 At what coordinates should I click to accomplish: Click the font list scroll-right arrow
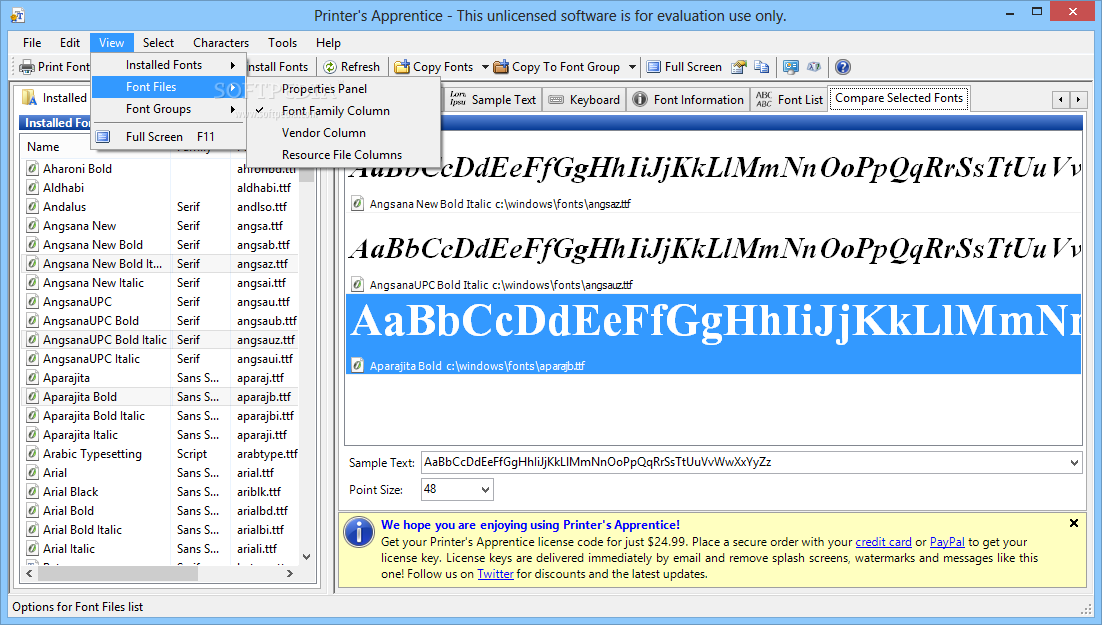click(290, 574)
